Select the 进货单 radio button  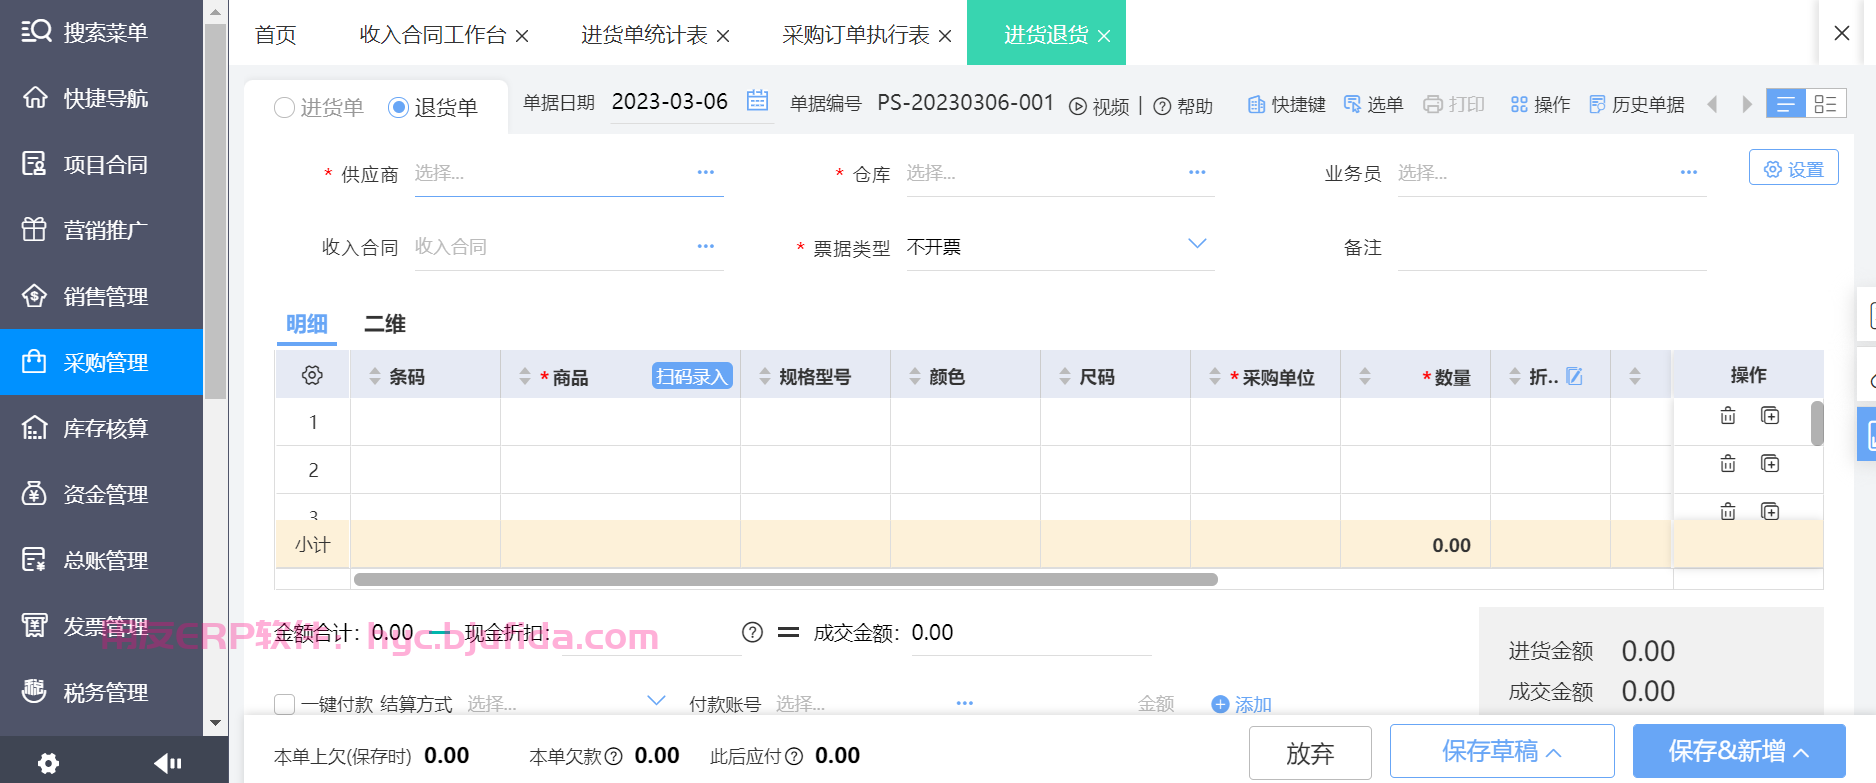(x=284, y=107)
